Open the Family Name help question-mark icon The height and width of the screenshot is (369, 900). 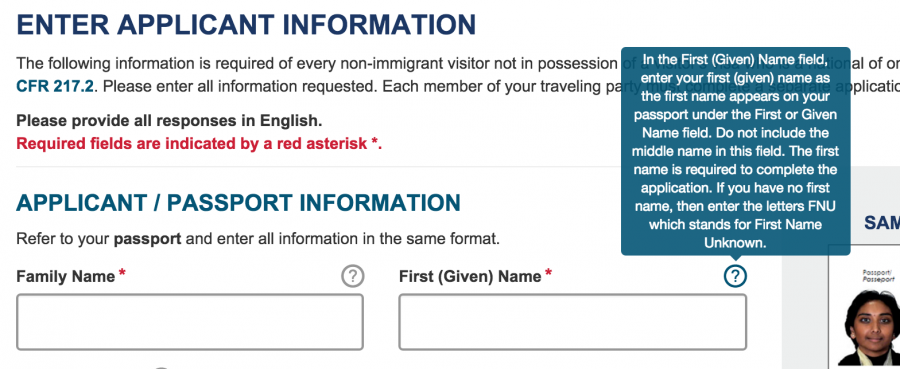pyautogui.click(x=352, y=276)
